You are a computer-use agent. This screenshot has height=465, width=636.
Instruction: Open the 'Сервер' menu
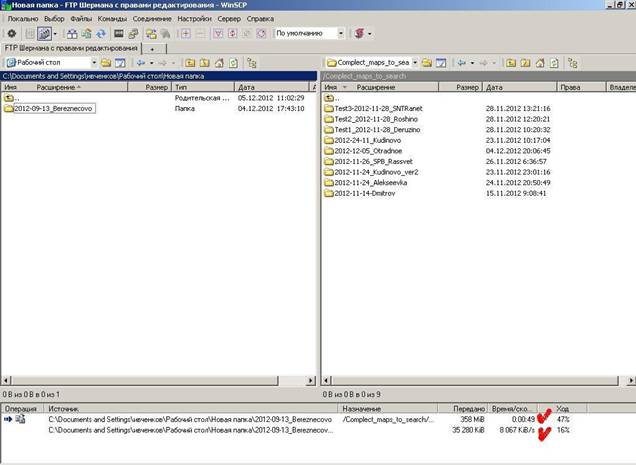(x=229, y=19)
